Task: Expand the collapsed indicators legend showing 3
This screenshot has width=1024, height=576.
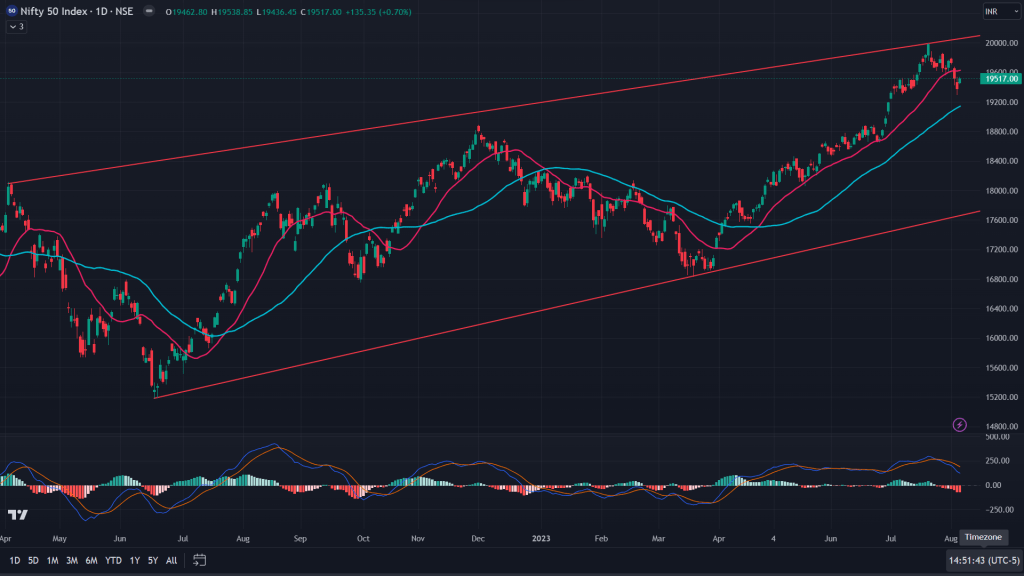Action: [15, 26]
